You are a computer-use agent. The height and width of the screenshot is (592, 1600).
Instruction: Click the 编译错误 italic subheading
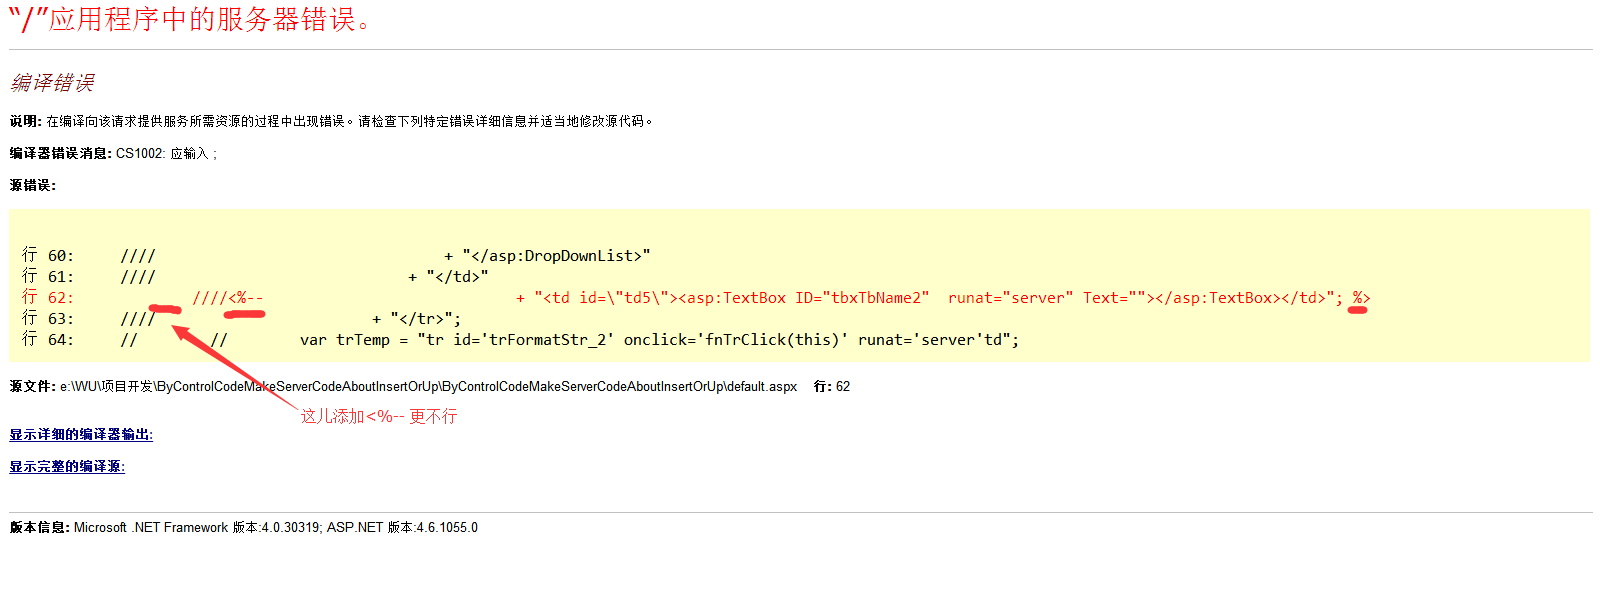52,82
